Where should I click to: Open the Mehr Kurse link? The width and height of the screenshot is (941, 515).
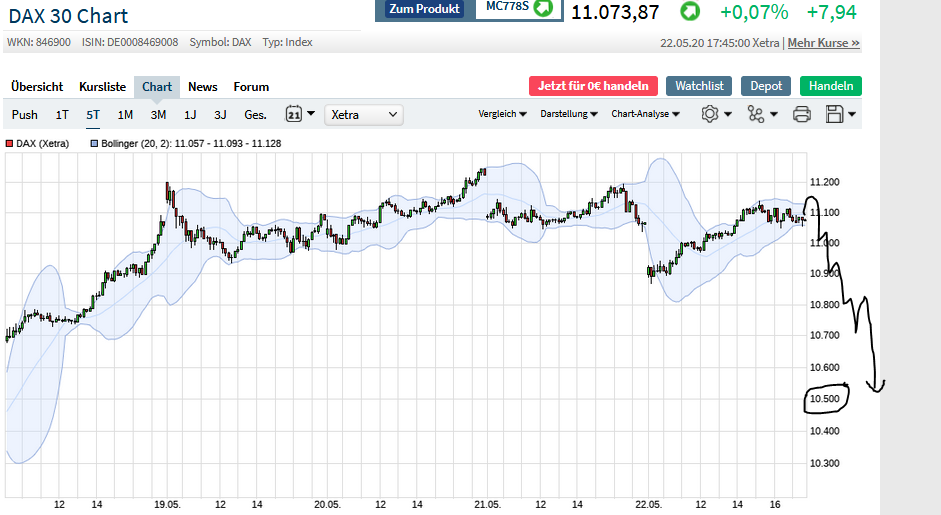(823, 43)
